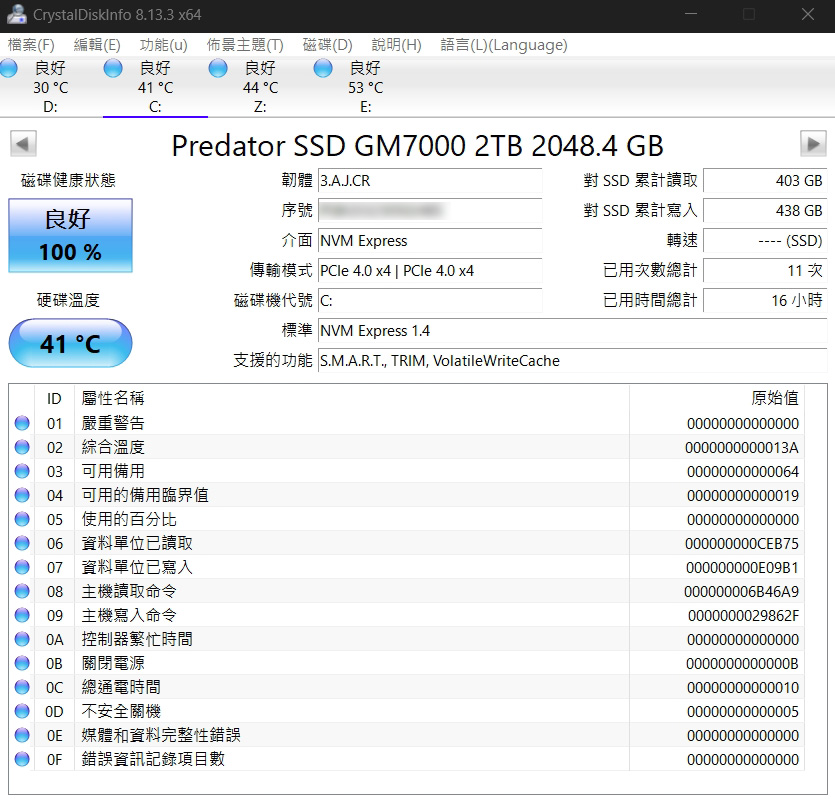The height and width of the screenshot is (799, 835).
Task: Open the 功能(u) menu
Action: pyautogui.click(x=163, y=45)
